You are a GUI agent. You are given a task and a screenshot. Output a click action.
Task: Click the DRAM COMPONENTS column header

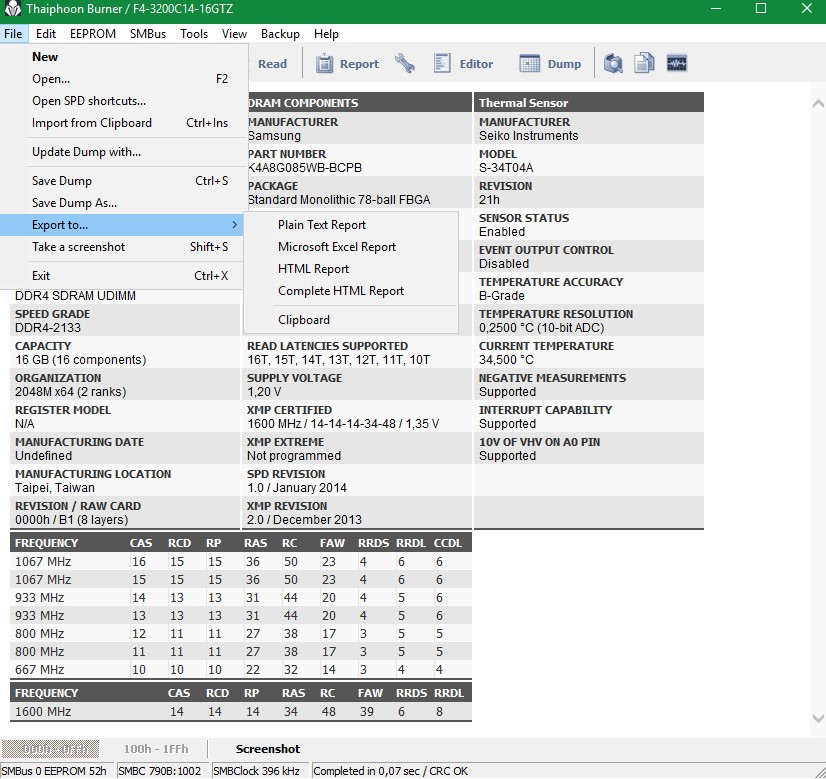[360, 103]
